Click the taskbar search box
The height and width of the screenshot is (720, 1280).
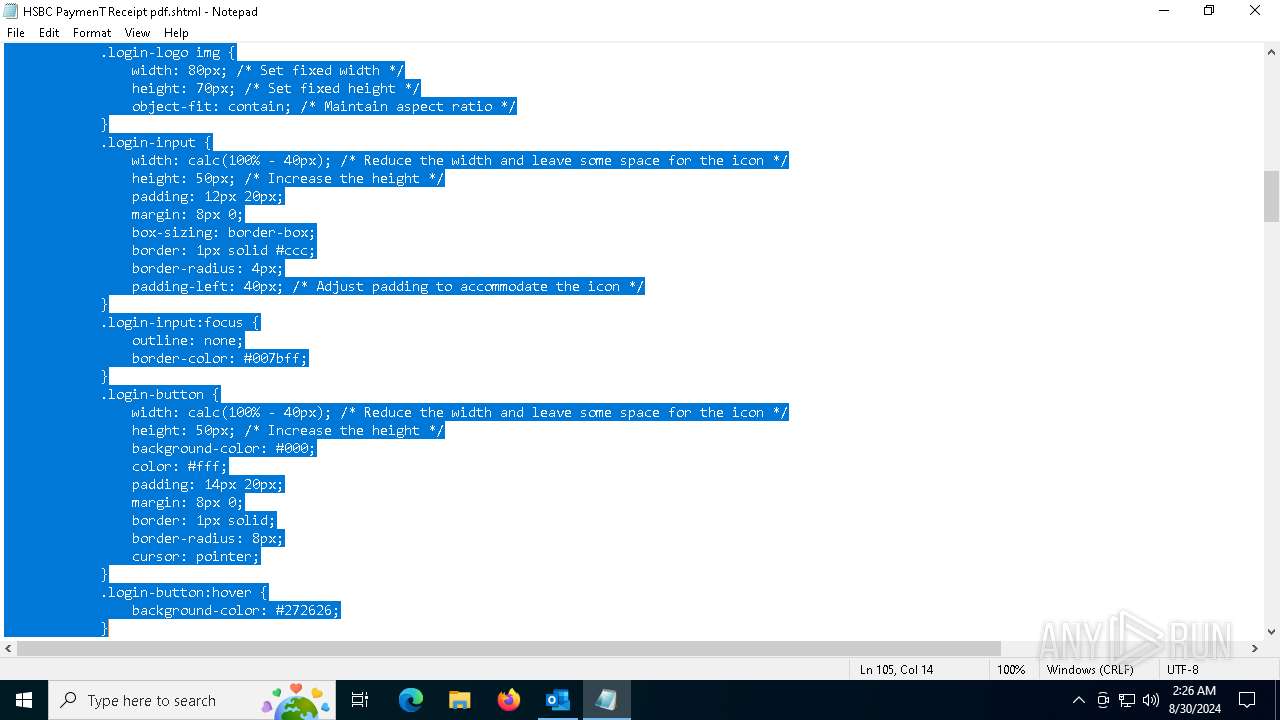point(190,700)
